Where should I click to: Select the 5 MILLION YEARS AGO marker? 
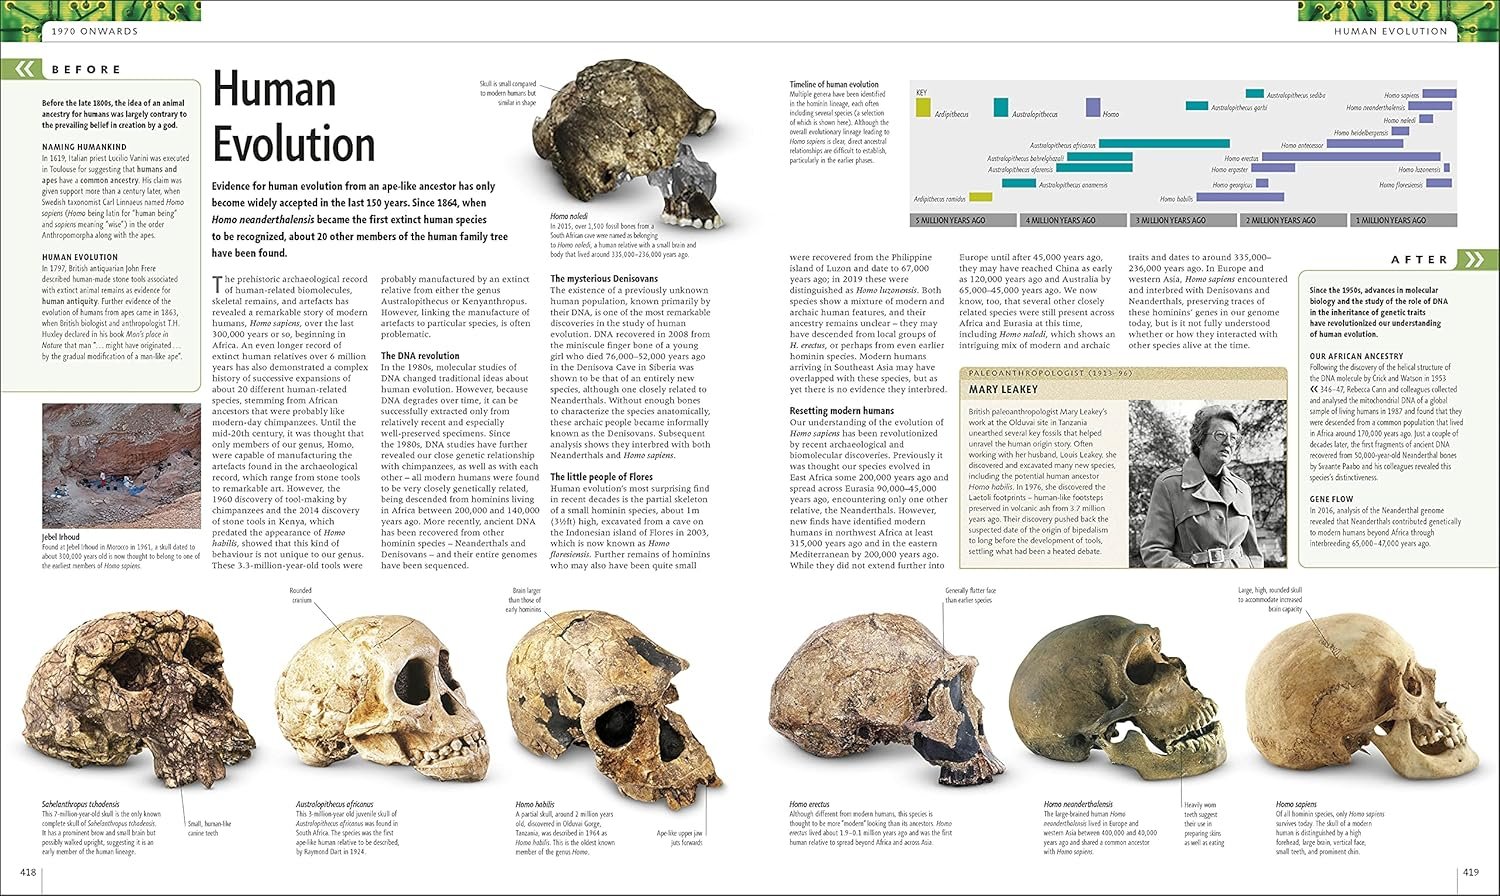962,220
